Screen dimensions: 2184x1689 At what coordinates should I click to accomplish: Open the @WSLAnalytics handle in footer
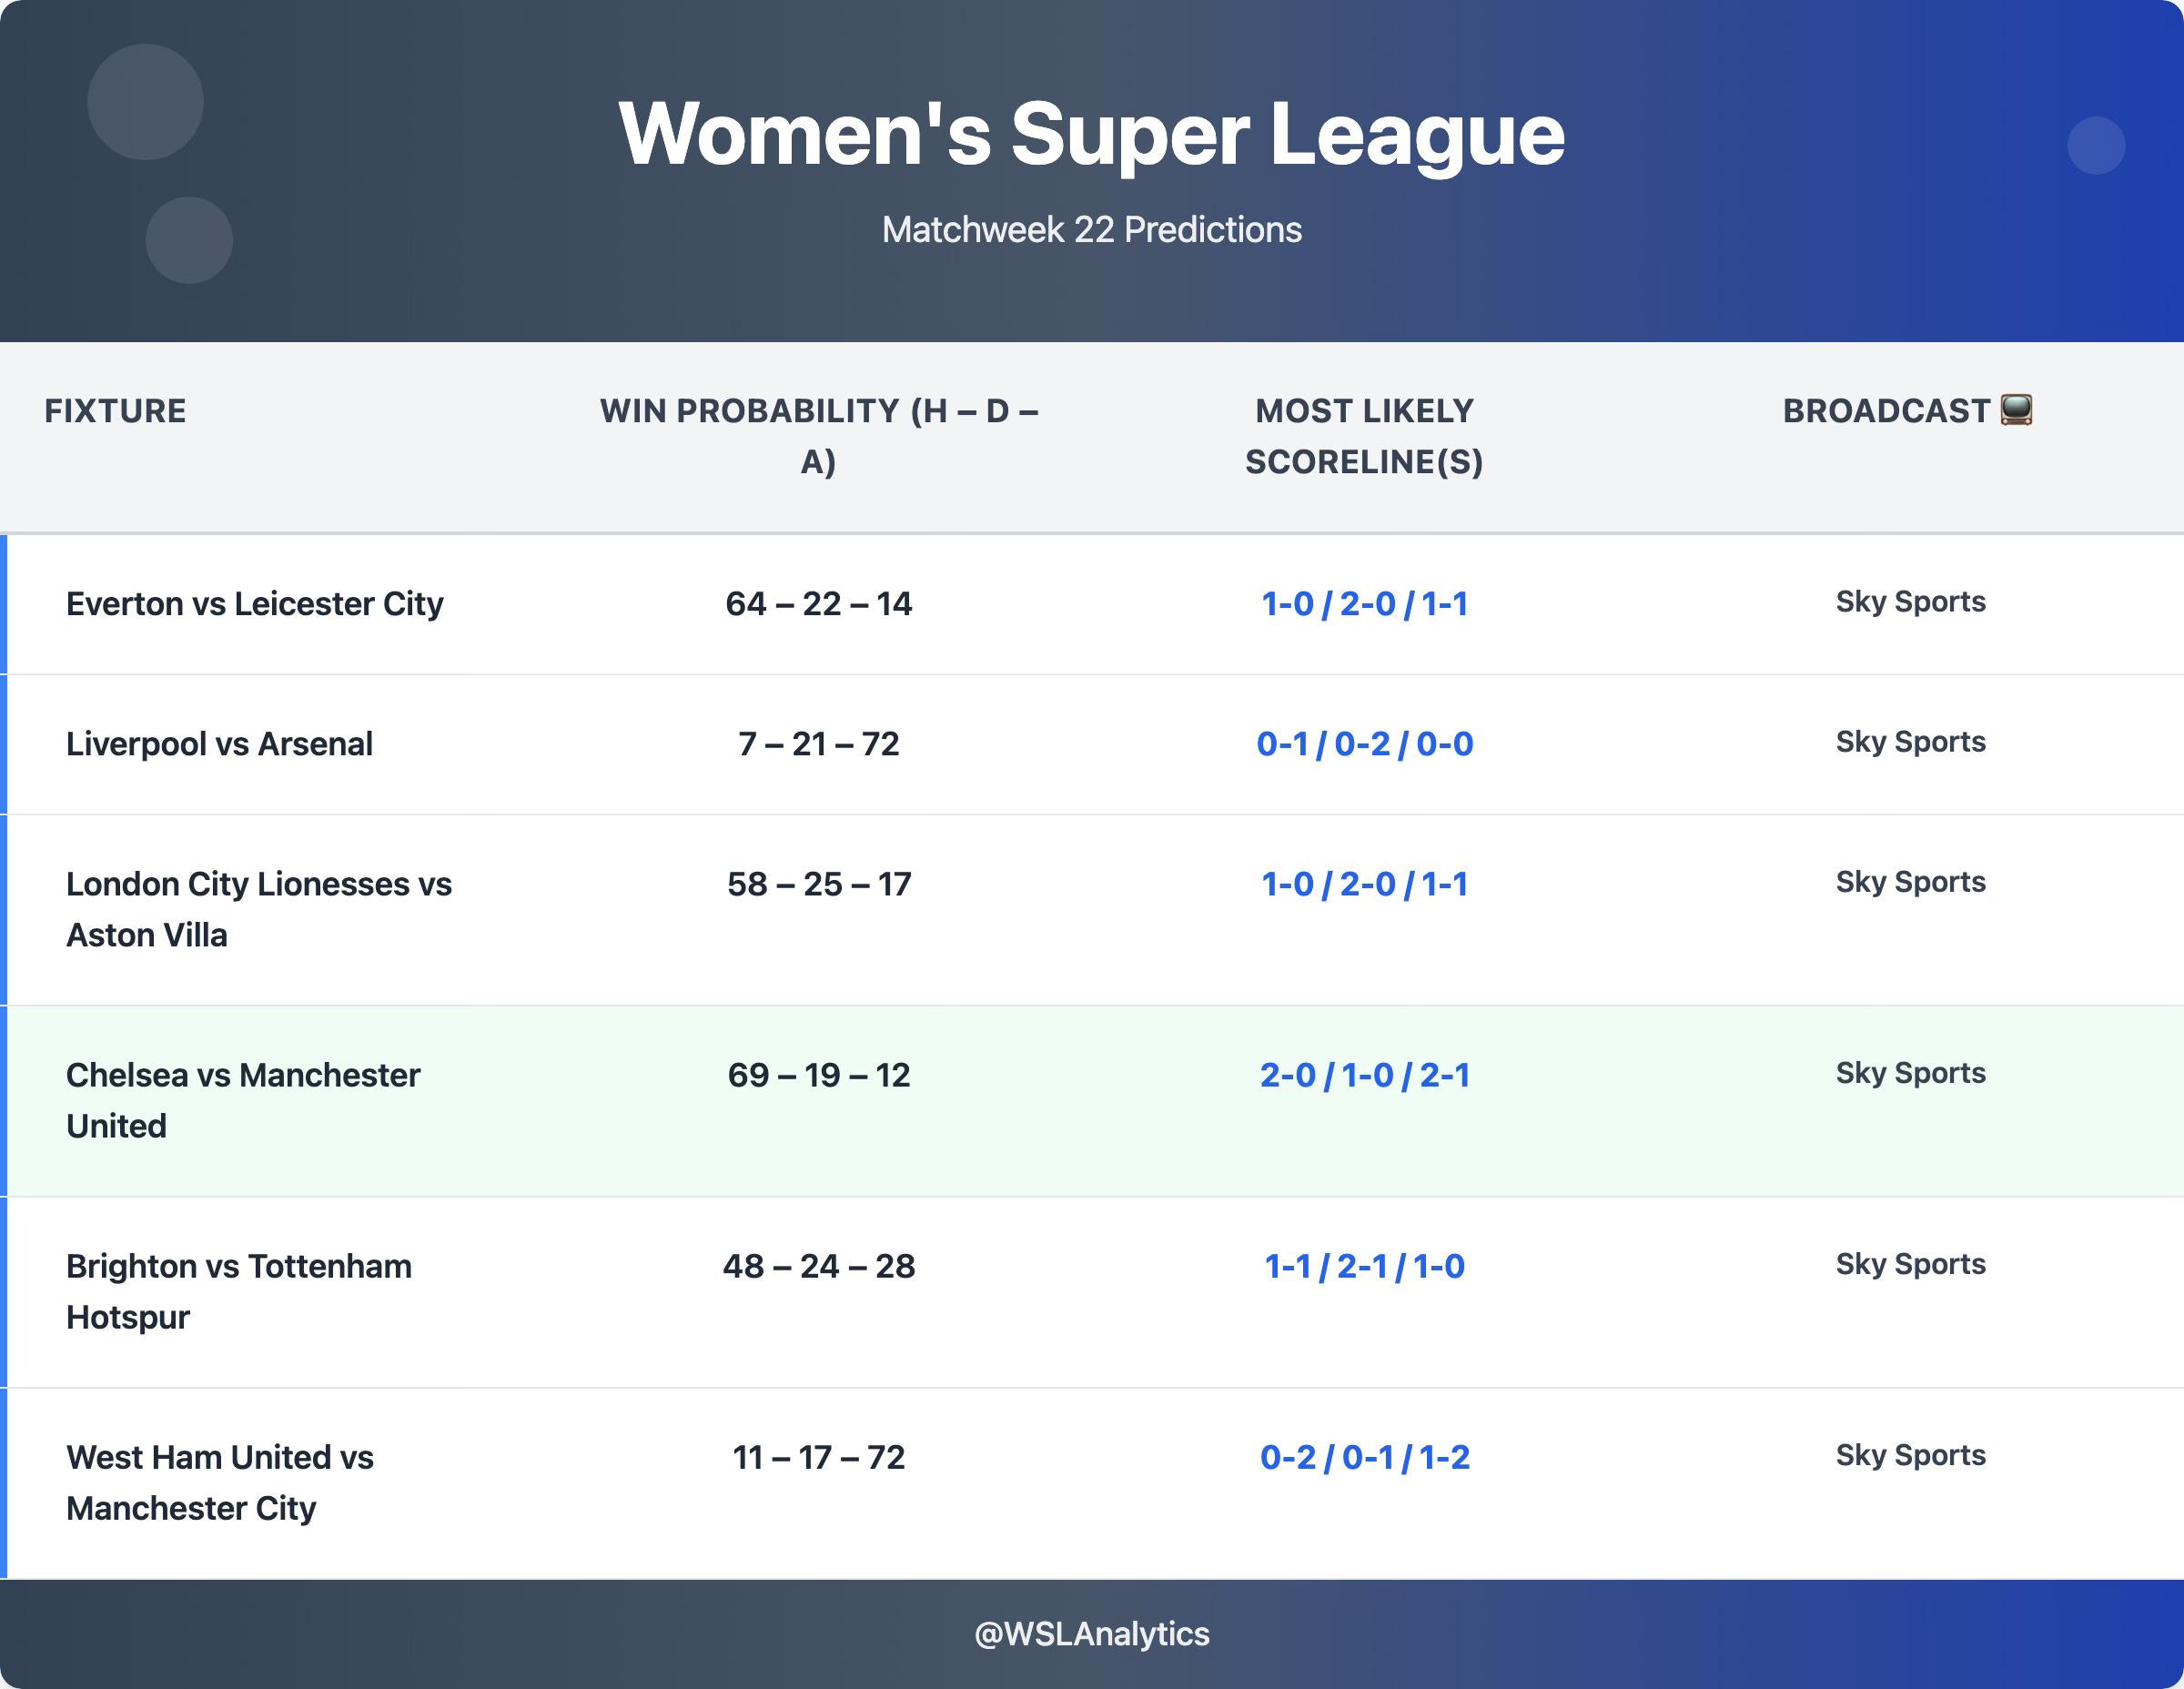(1092, 1634)
